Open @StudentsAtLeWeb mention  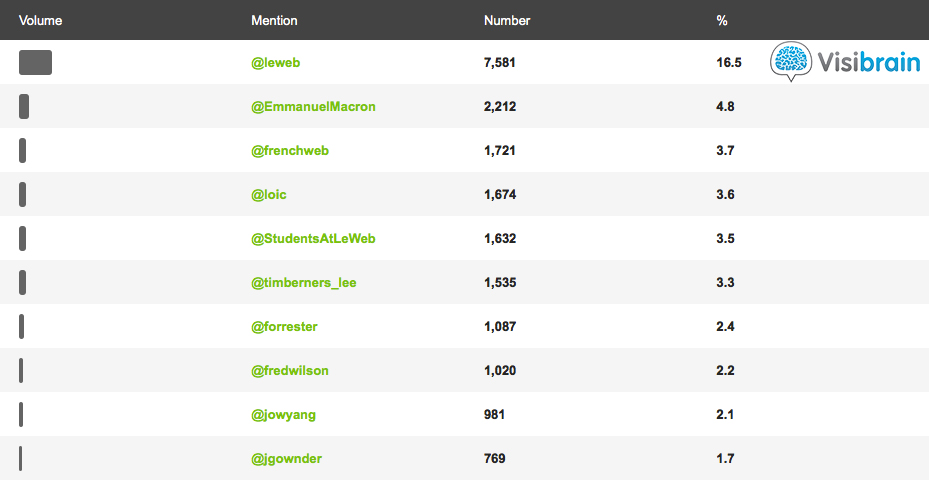313,239
